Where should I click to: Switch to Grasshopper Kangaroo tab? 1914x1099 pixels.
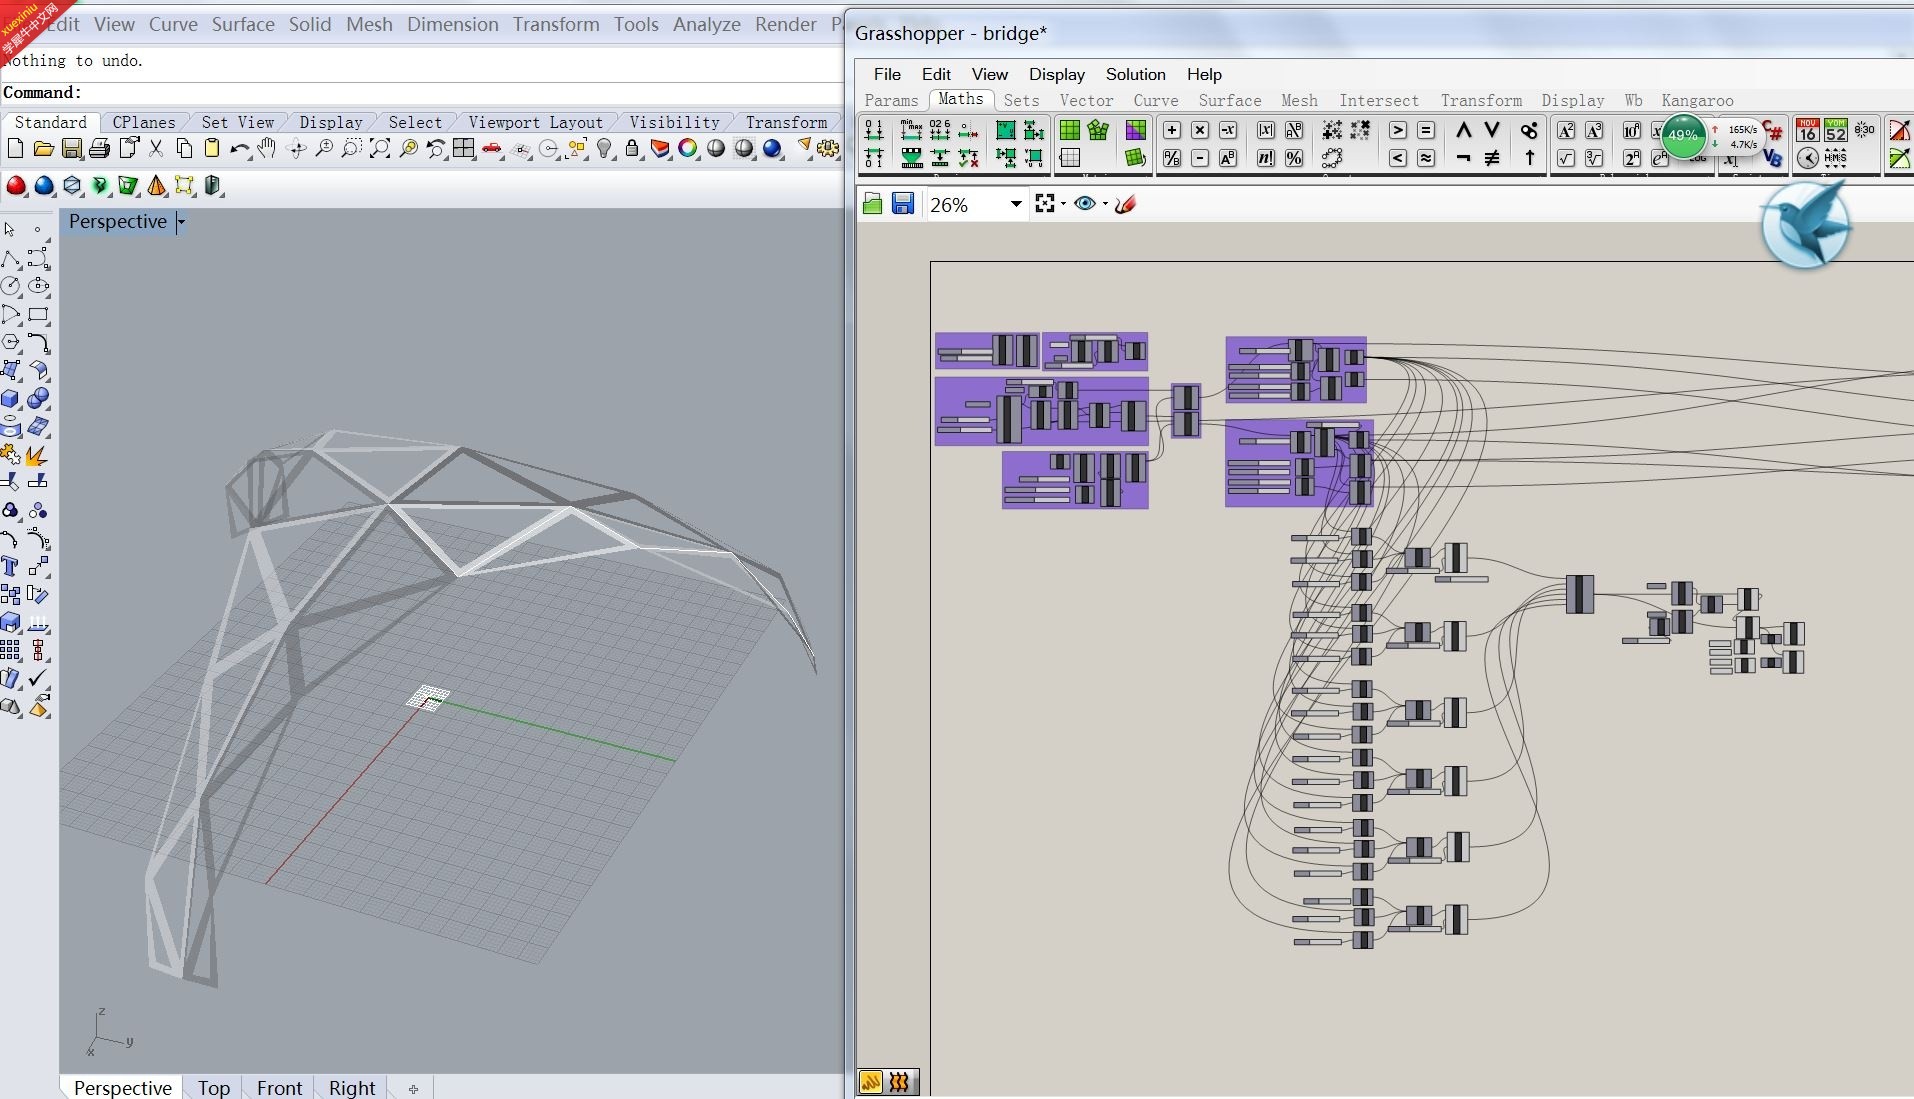tap(1697, 100)
